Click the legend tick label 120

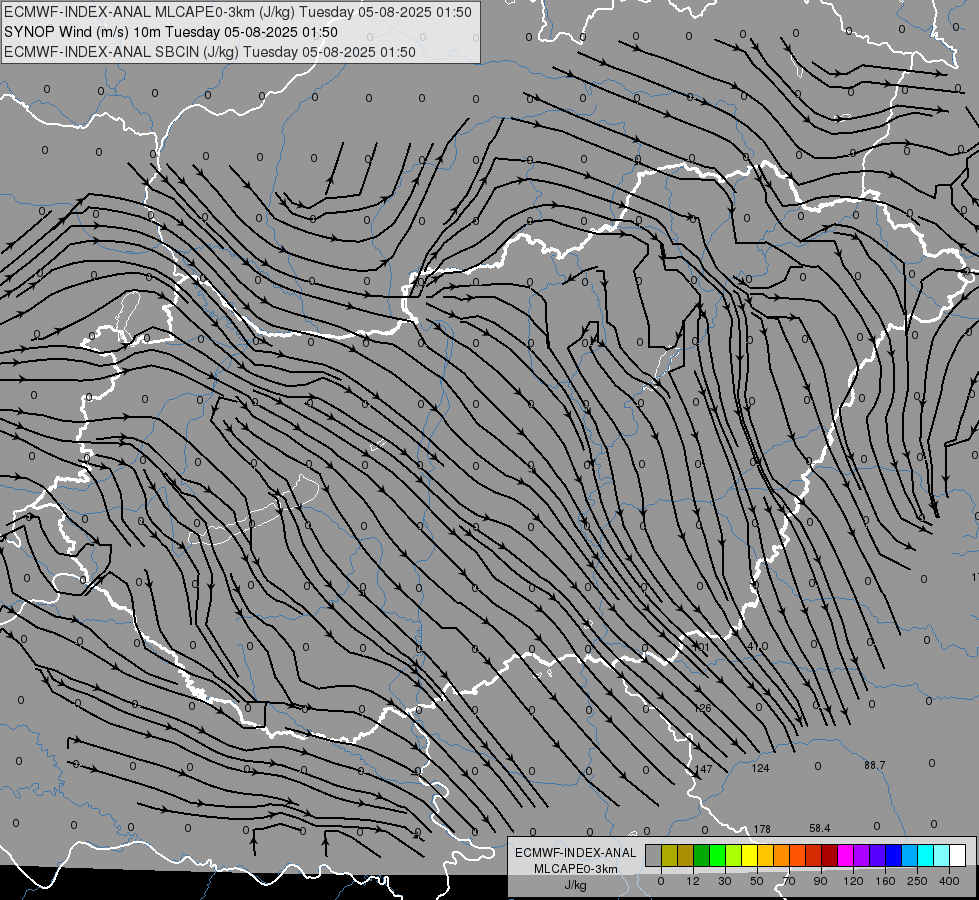pyautogui.click(x=853, y=881)
